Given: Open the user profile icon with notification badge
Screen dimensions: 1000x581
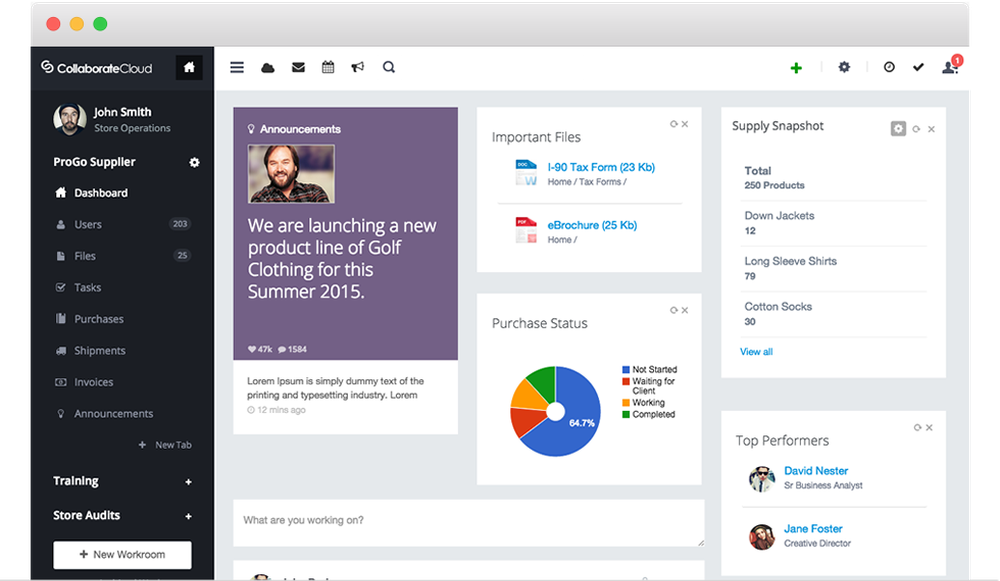Looking at the screenshot, I should click(x=949, y=67).
